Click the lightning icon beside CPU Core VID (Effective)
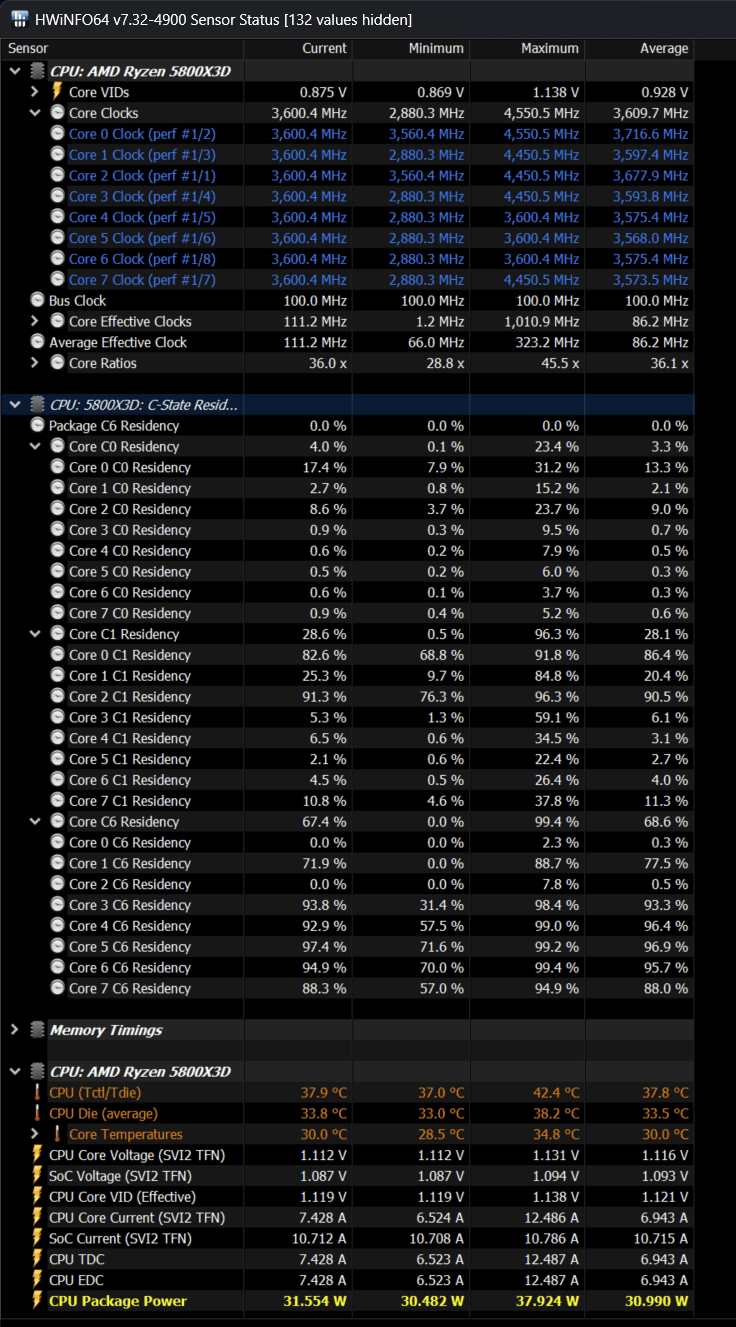 click(37, 1197)
